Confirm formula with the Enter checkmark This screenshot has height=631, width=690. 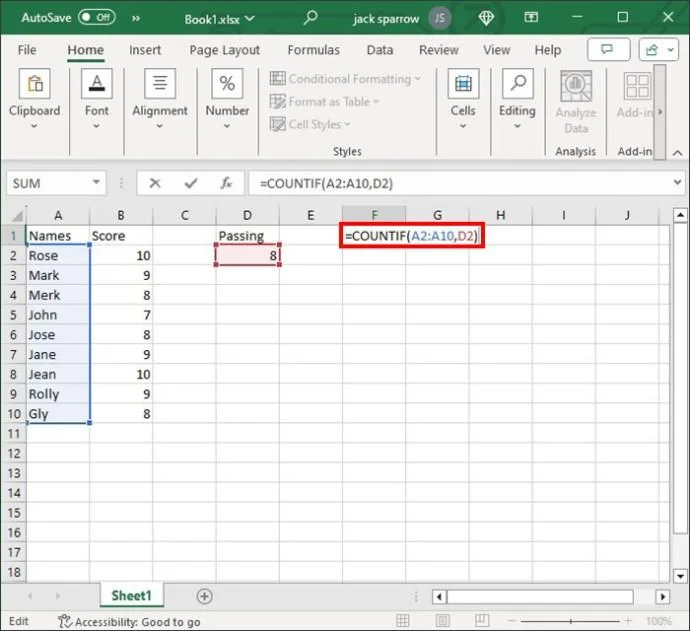[190, 183]
